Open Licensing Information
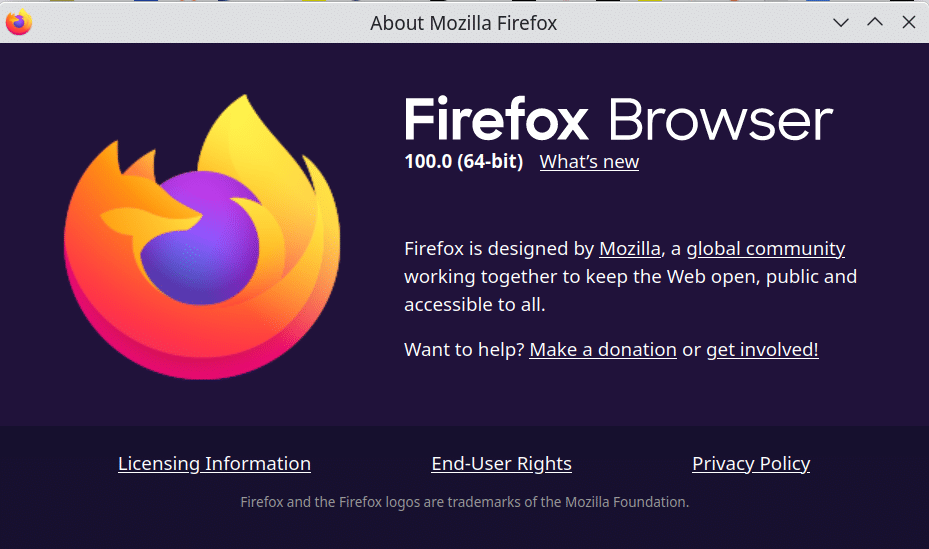The height and width of the screenshot is (549, 929). click(x=214, y=464)
